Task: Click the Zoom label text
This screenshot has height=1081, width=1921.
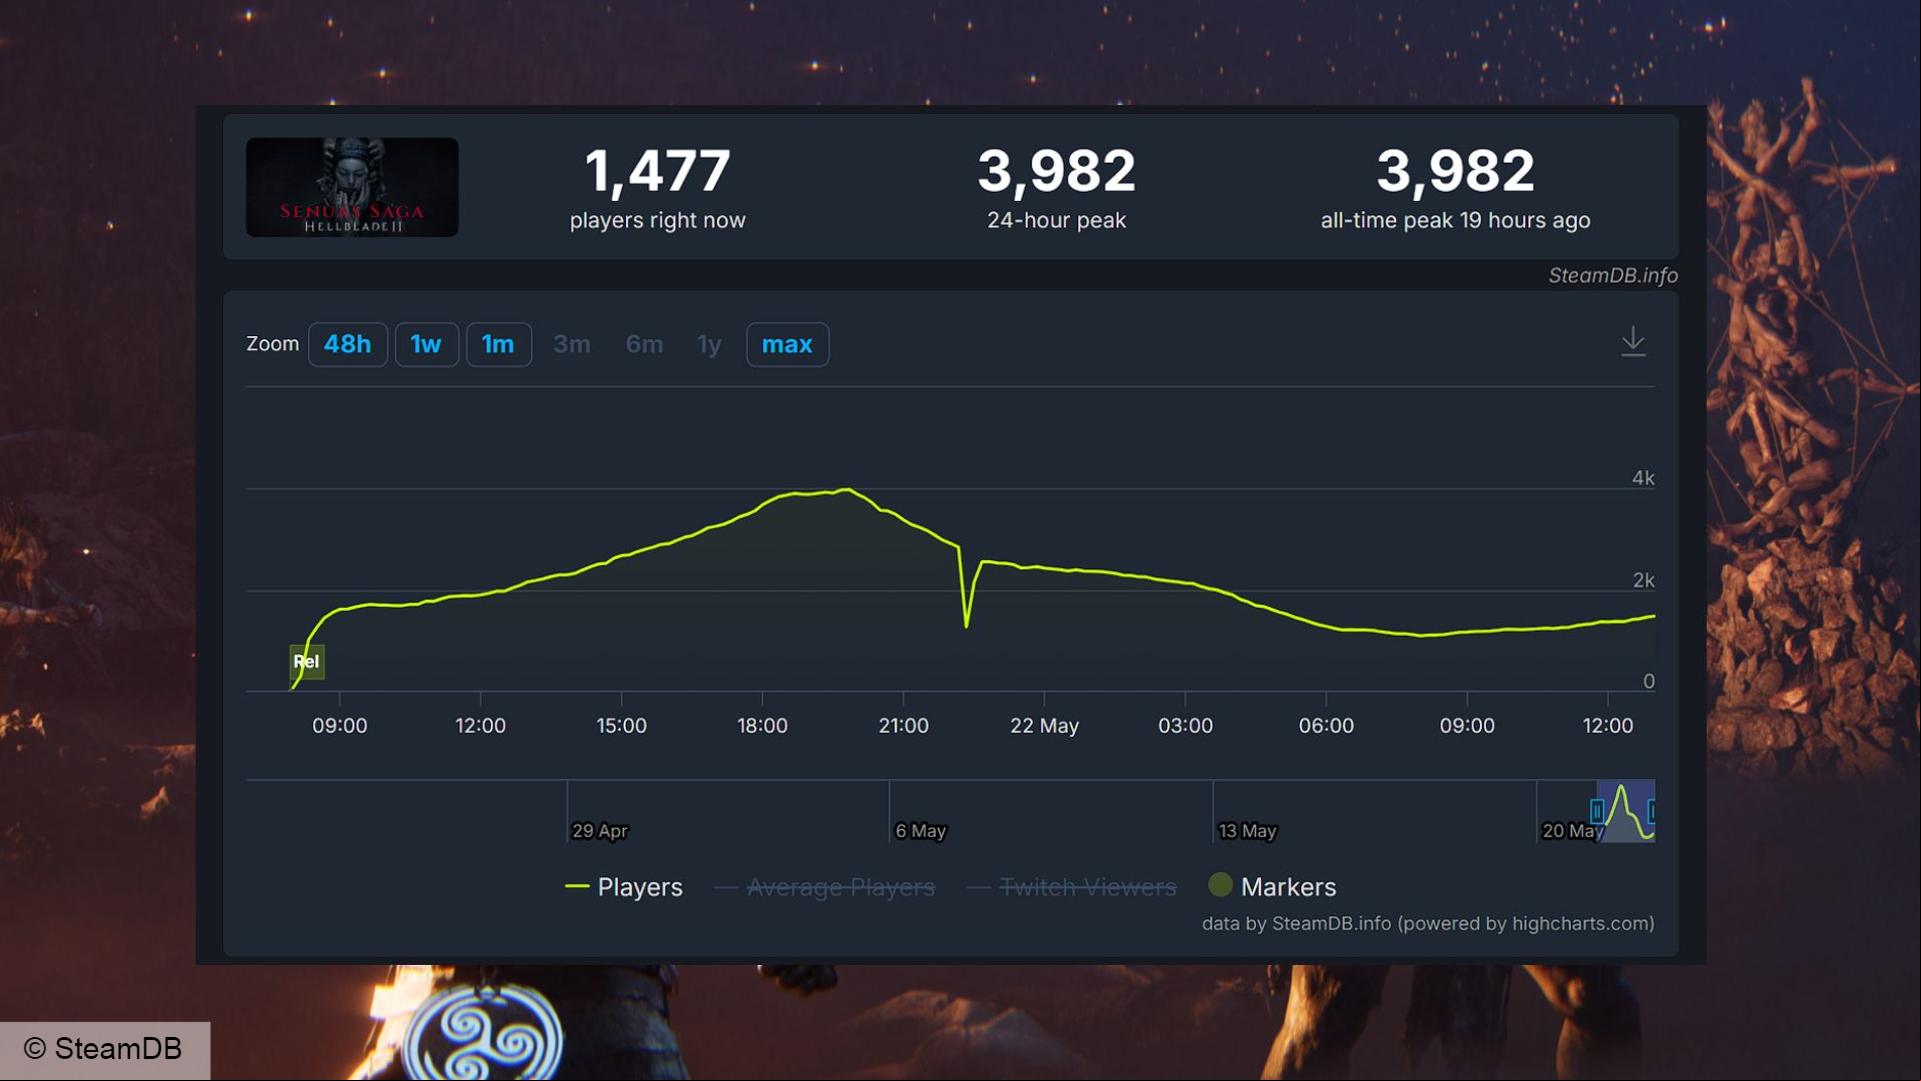Action: click(x=272, y=344)
